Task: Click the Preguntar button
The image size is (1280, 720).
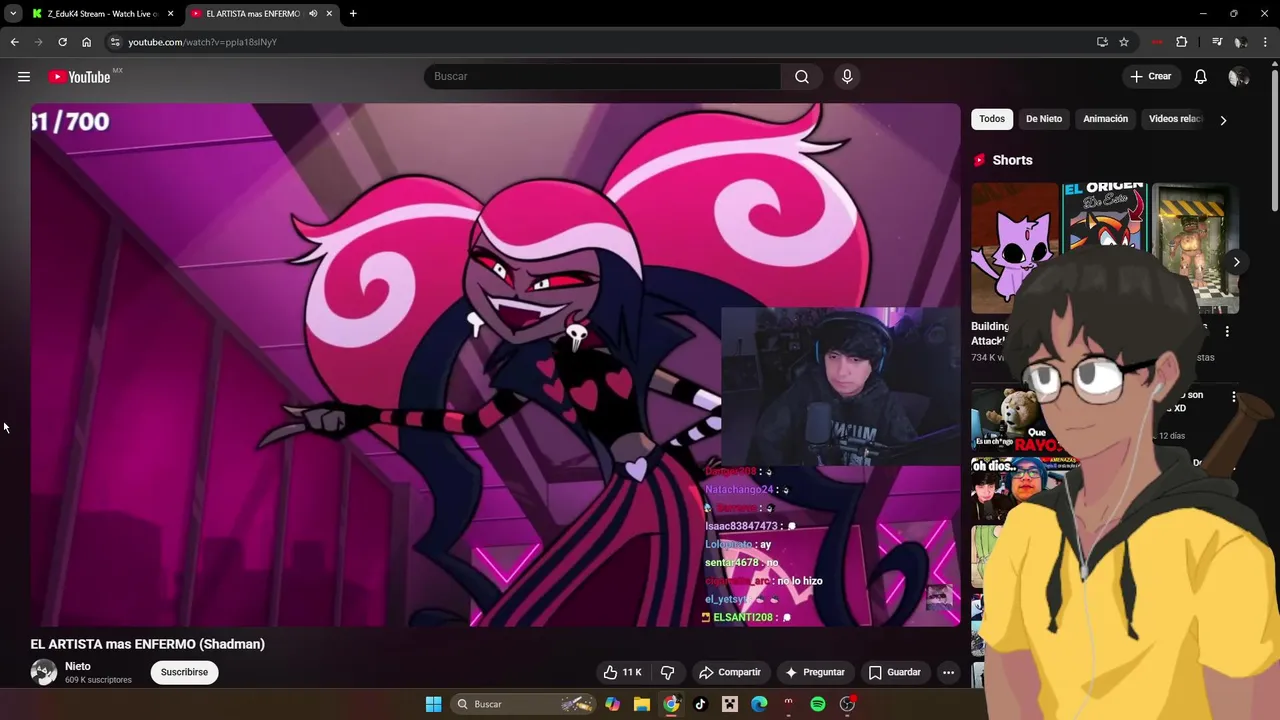Action: click(x=815, y=672)
